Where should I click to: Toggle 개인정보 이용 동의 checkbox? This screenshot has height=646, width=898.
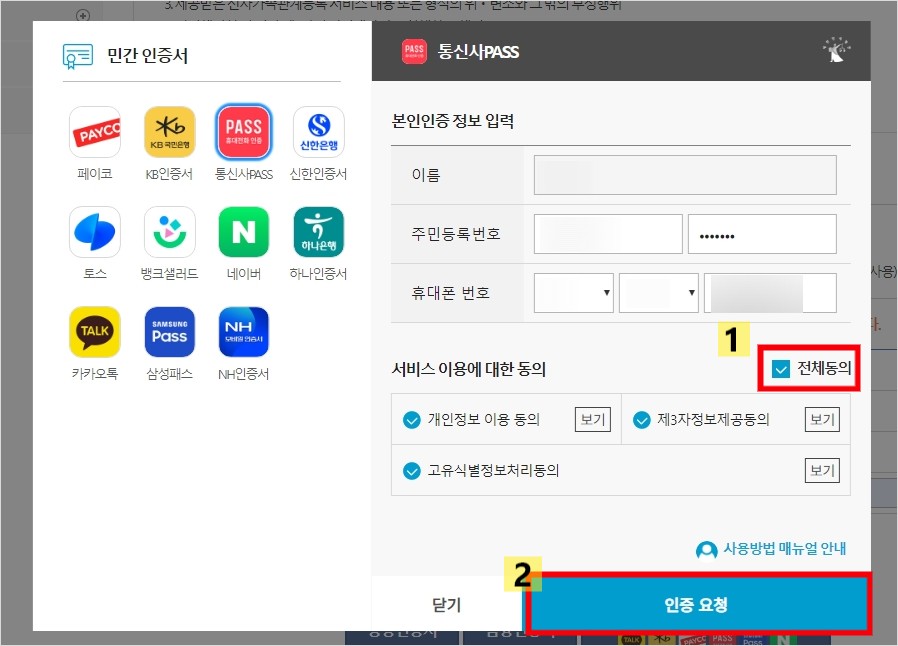(x=411, y=420)
